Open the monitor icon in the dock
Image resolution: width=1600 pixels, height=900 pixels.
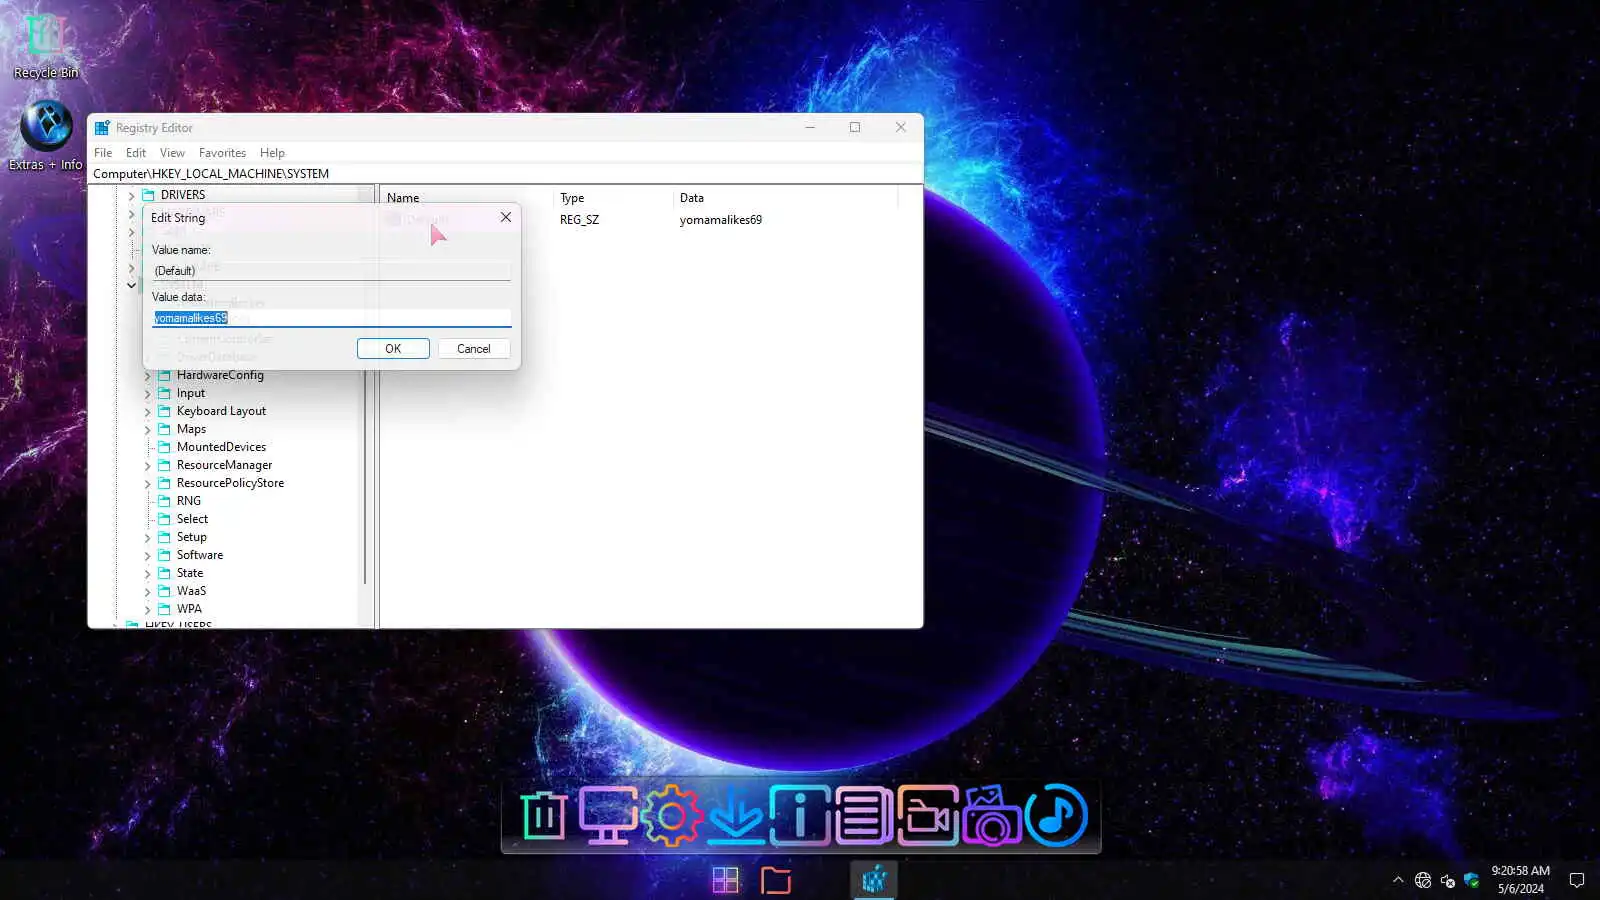pyautogui.click(x=608, y=816)
